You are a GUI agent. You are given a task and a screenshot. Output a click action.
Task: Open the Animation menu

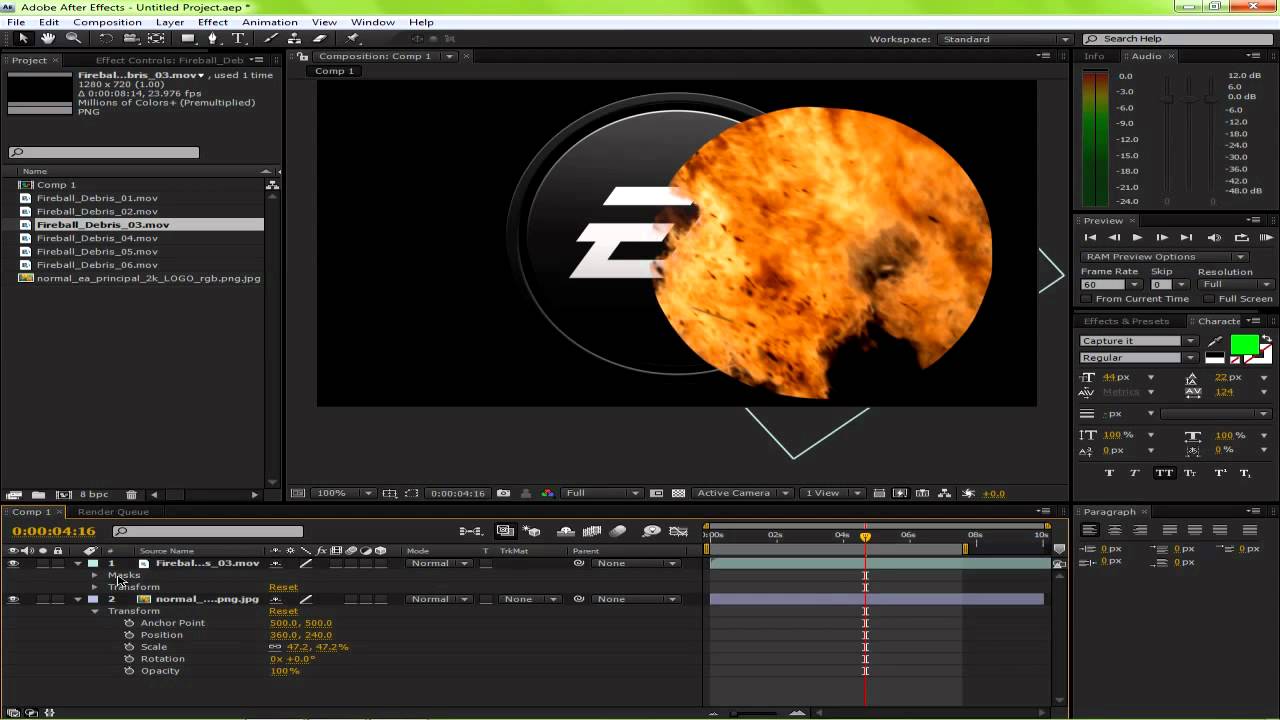270,22
